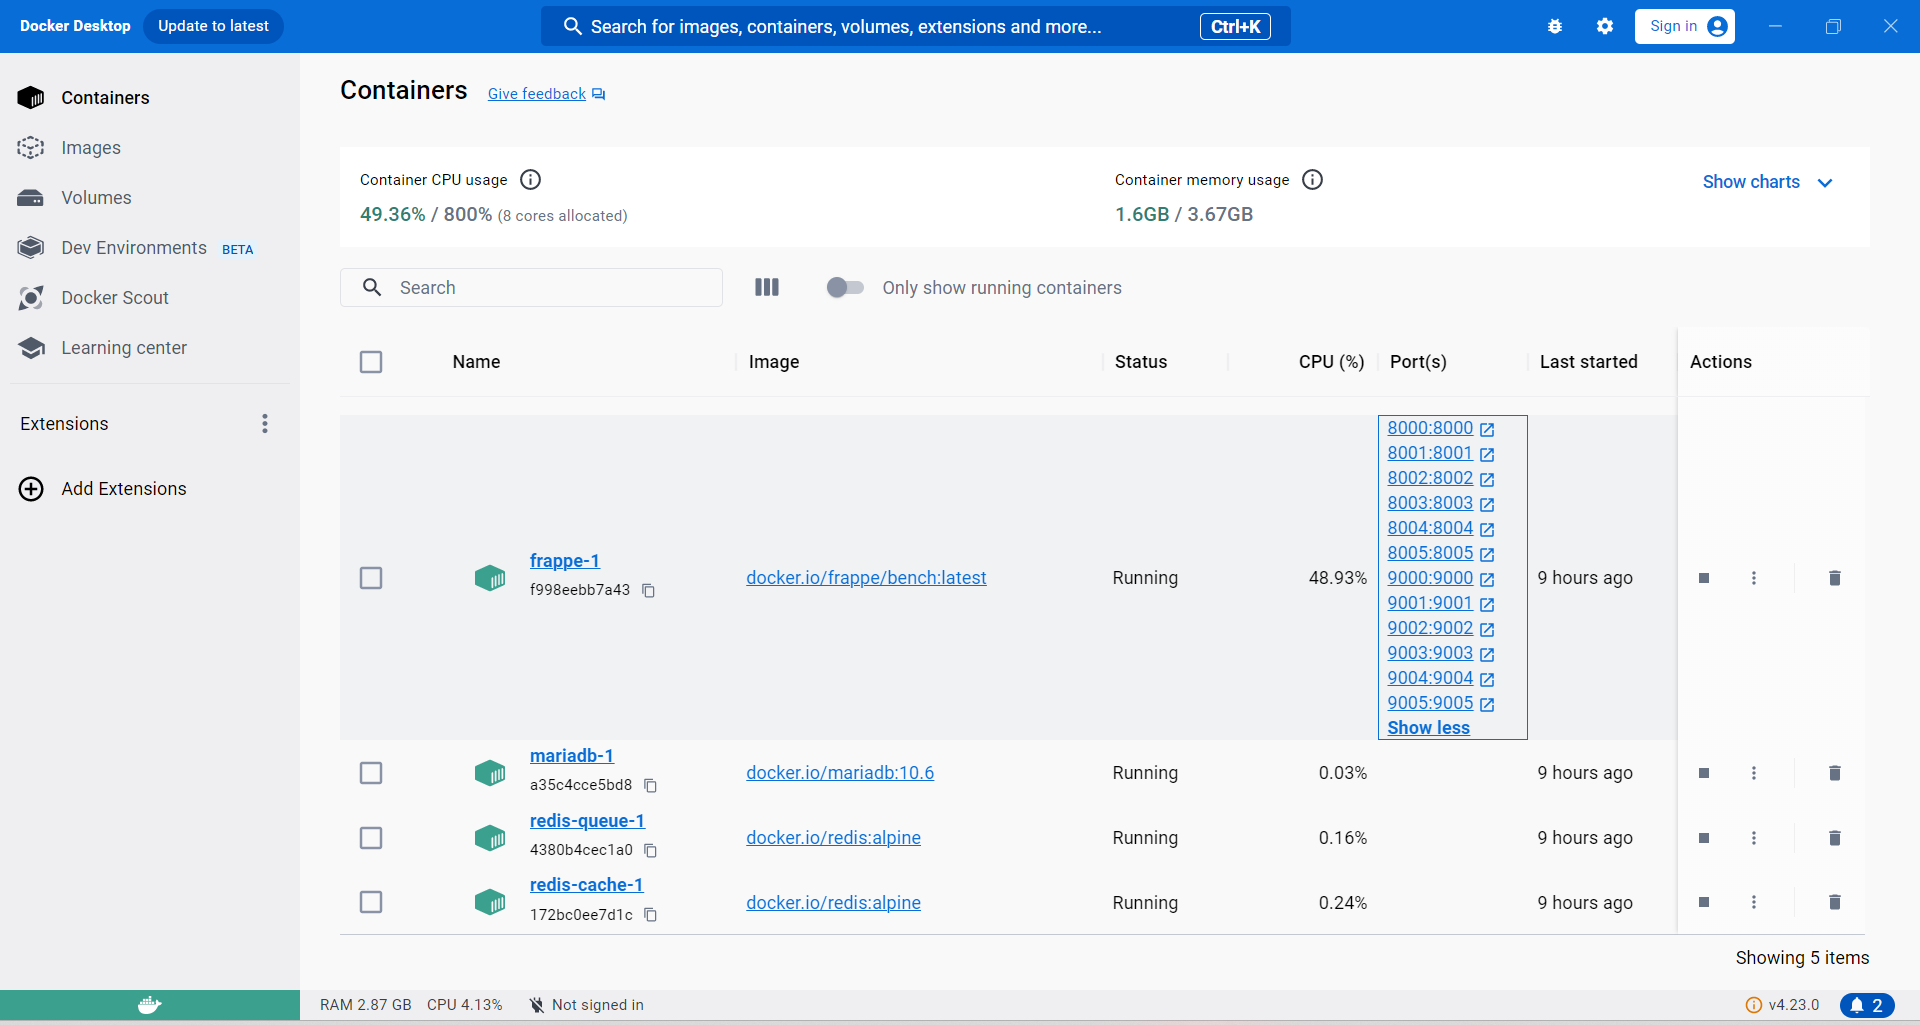Click the Give feedback chat icon
This screenshot has width=1920, height=1025.
pyautogui.click(x=599, y=94)
